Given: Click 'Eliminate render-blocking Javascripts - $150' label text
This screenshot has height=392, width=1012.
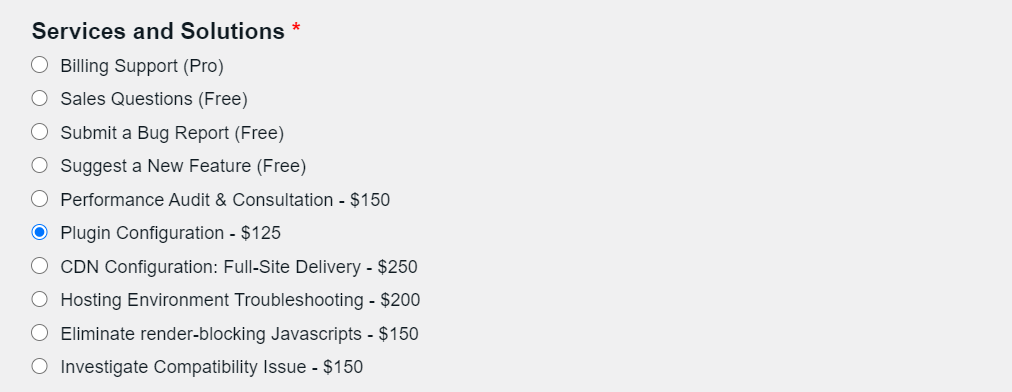Looking at the screenshot, I should point(239,335).
